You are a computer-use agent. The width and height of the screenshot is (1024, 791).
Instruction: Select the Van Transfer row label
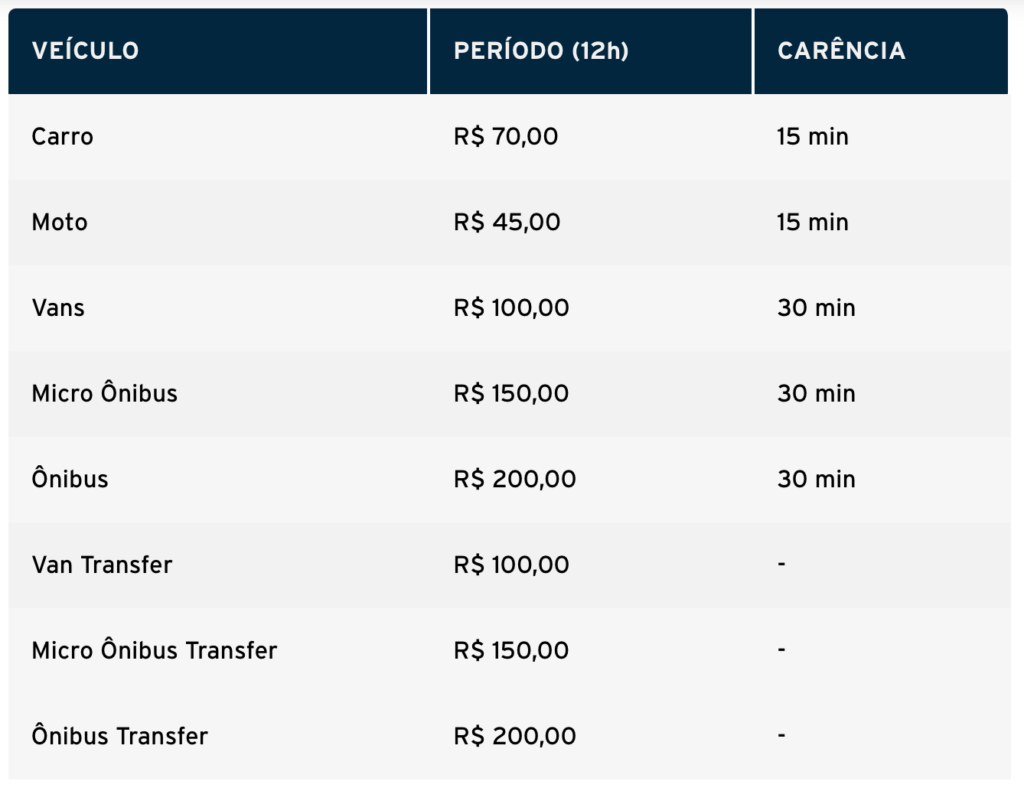tap(102, 565)
